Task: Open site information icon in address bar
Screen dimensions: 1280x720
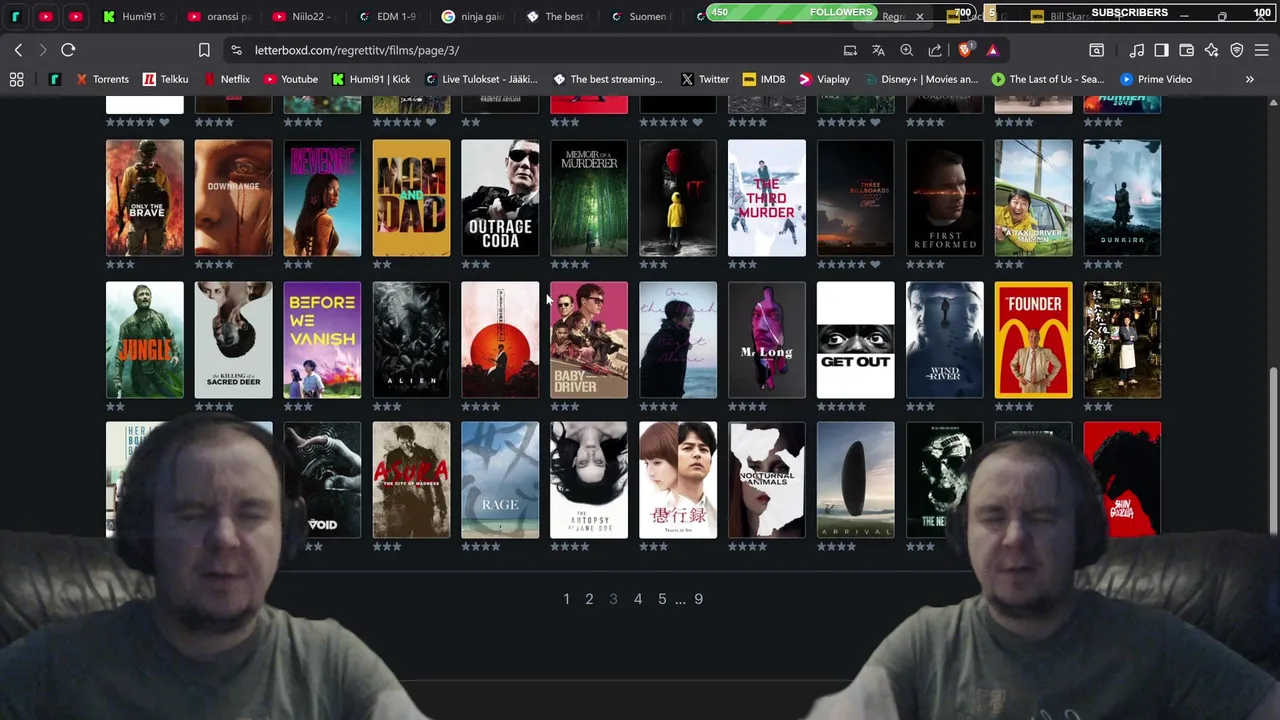Action: (x=236, y=50)
